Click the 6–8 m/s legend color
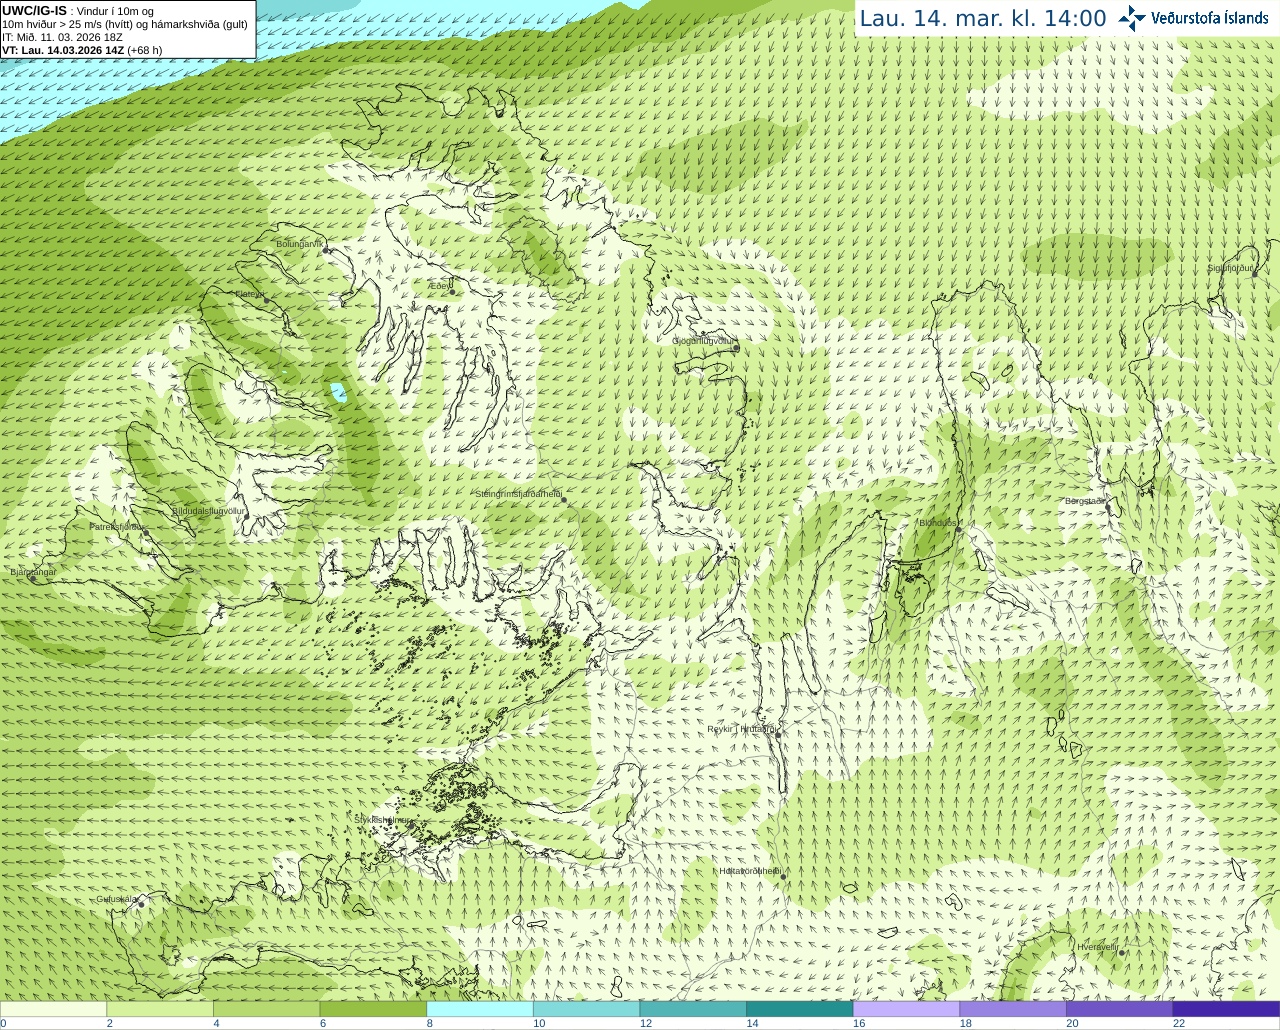The image size is (1280, 1030). tap(373, 1009)
